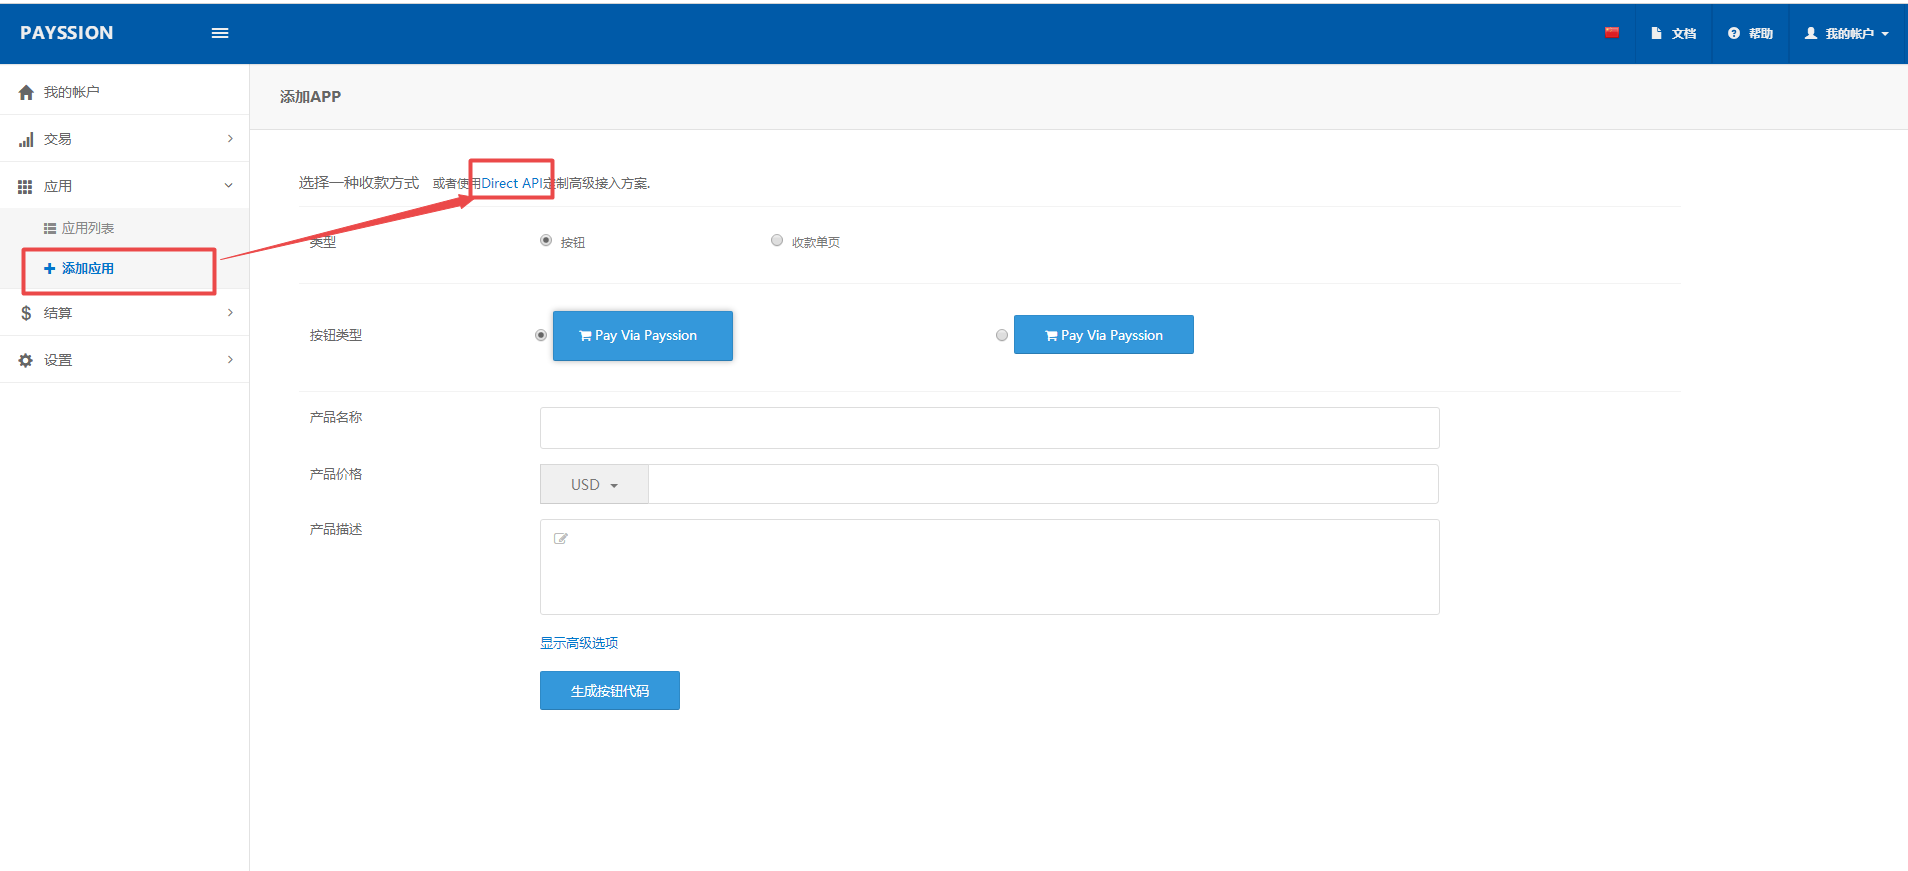Click the dollar sign icon for 结算
Image resolution: width=1908 pixels, height=871 pixels.
point(26,313)
